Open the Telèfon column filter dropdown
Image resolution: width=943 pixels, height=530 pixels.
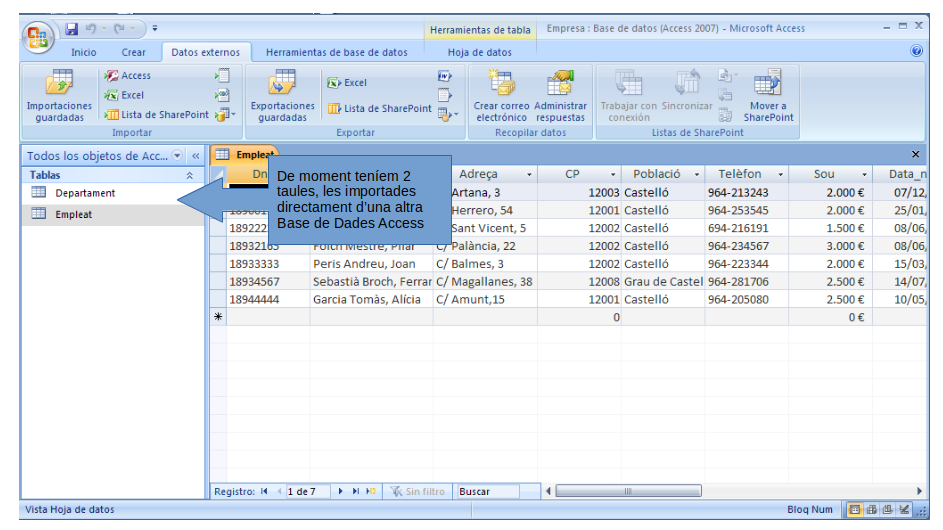coord(780,174)
